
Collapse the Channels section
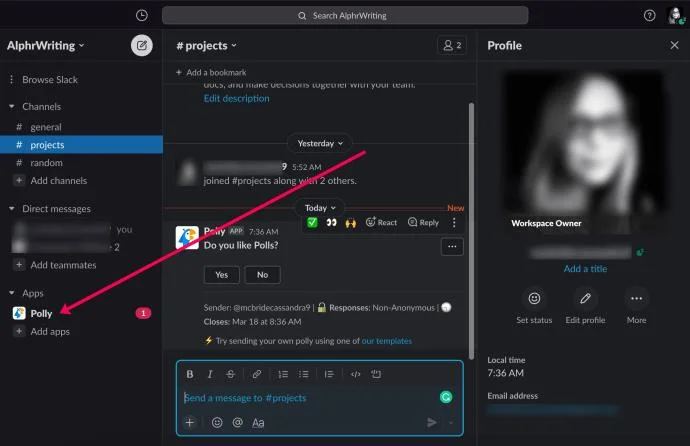pos(12,106)
